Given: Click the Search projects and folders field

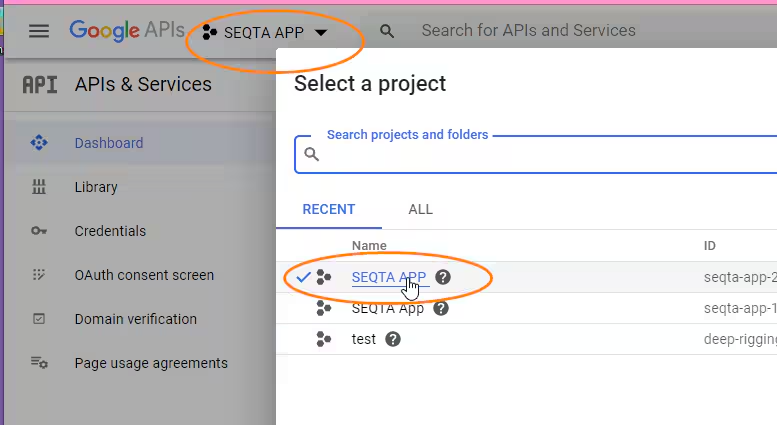Looking at the screenshot, I should click(536, 155).
